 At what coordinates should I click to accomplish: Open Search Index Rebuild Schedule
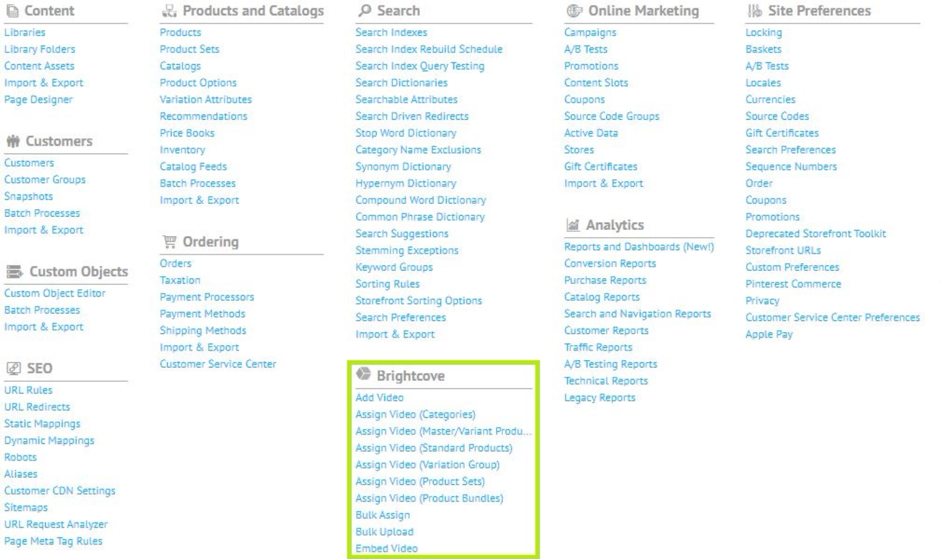click(x=428, y=49)
